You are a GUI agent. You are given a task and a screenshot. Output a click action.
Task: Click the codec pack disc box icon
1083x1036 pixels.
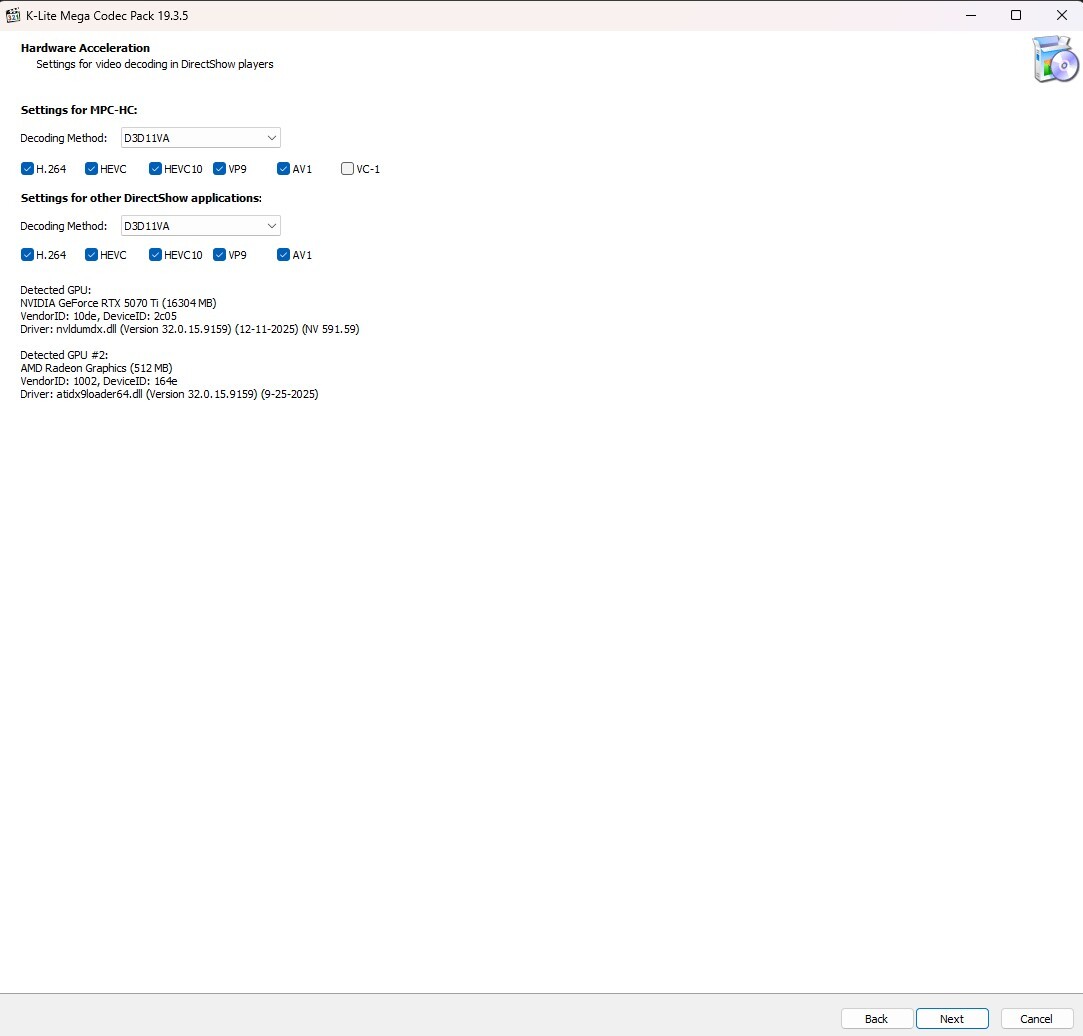point(1055,60)
